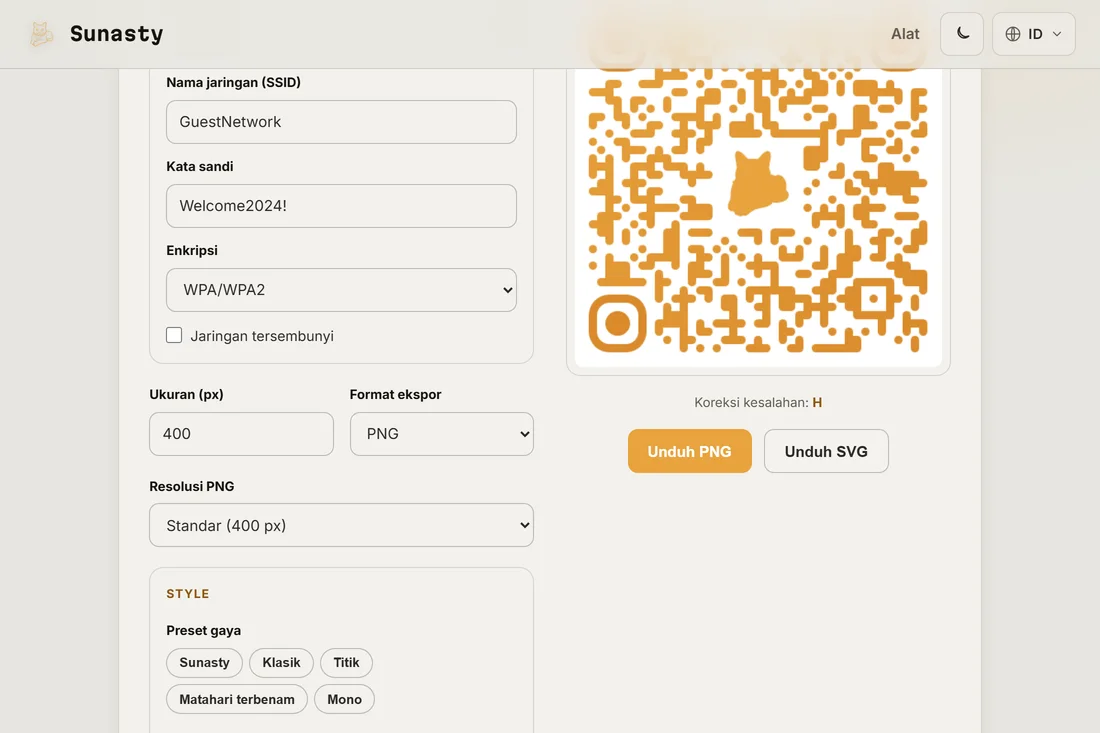1100x733 pixels.
Task: Click the Sunasty brand name link
Action: click(116, 34)
